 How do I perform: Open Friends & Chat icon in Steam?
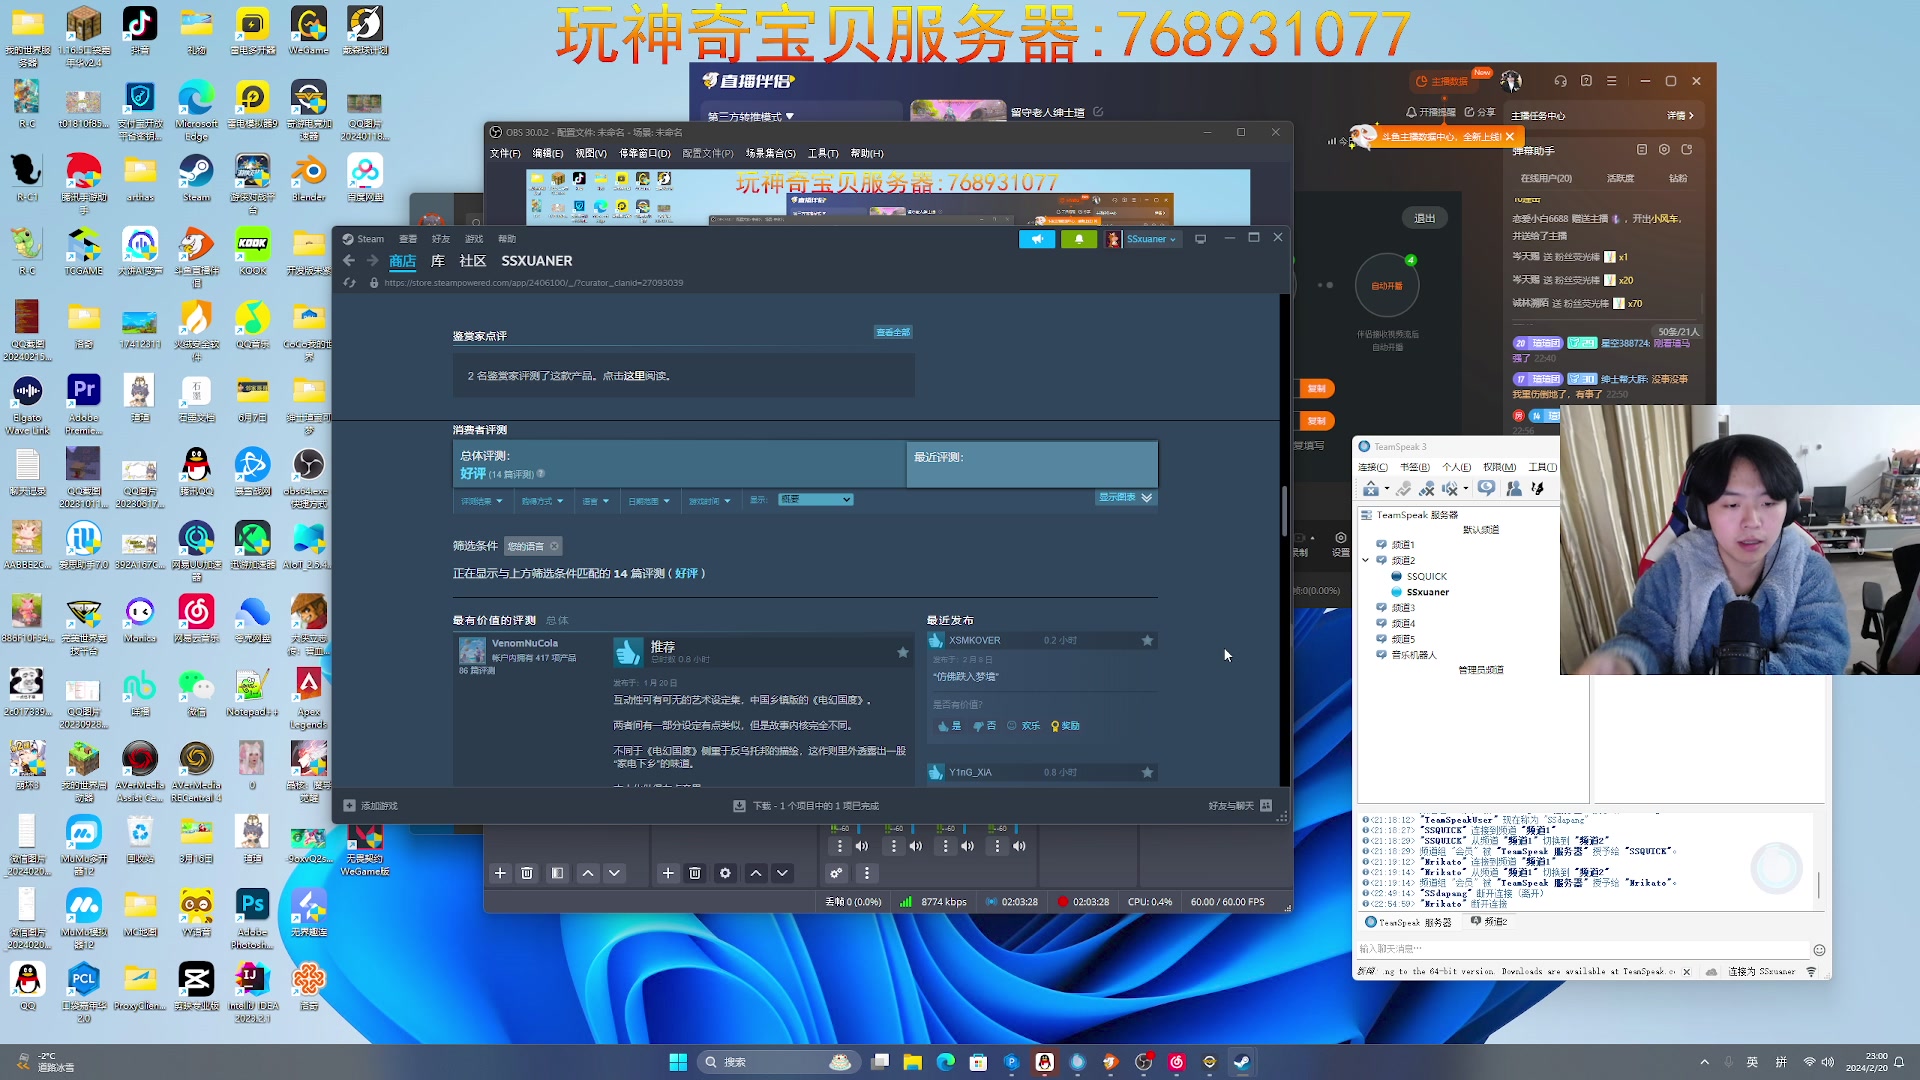pyautogui.click(x=1266, y=806)
